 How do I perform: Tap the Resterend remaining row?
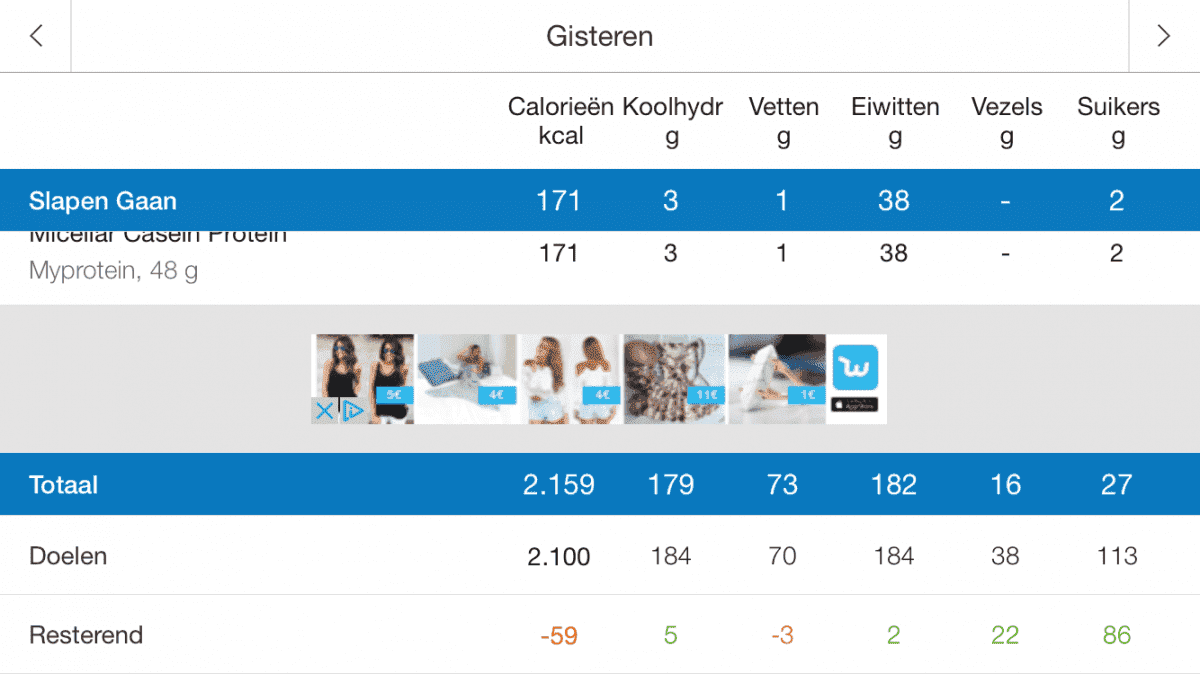click(86, 635)
